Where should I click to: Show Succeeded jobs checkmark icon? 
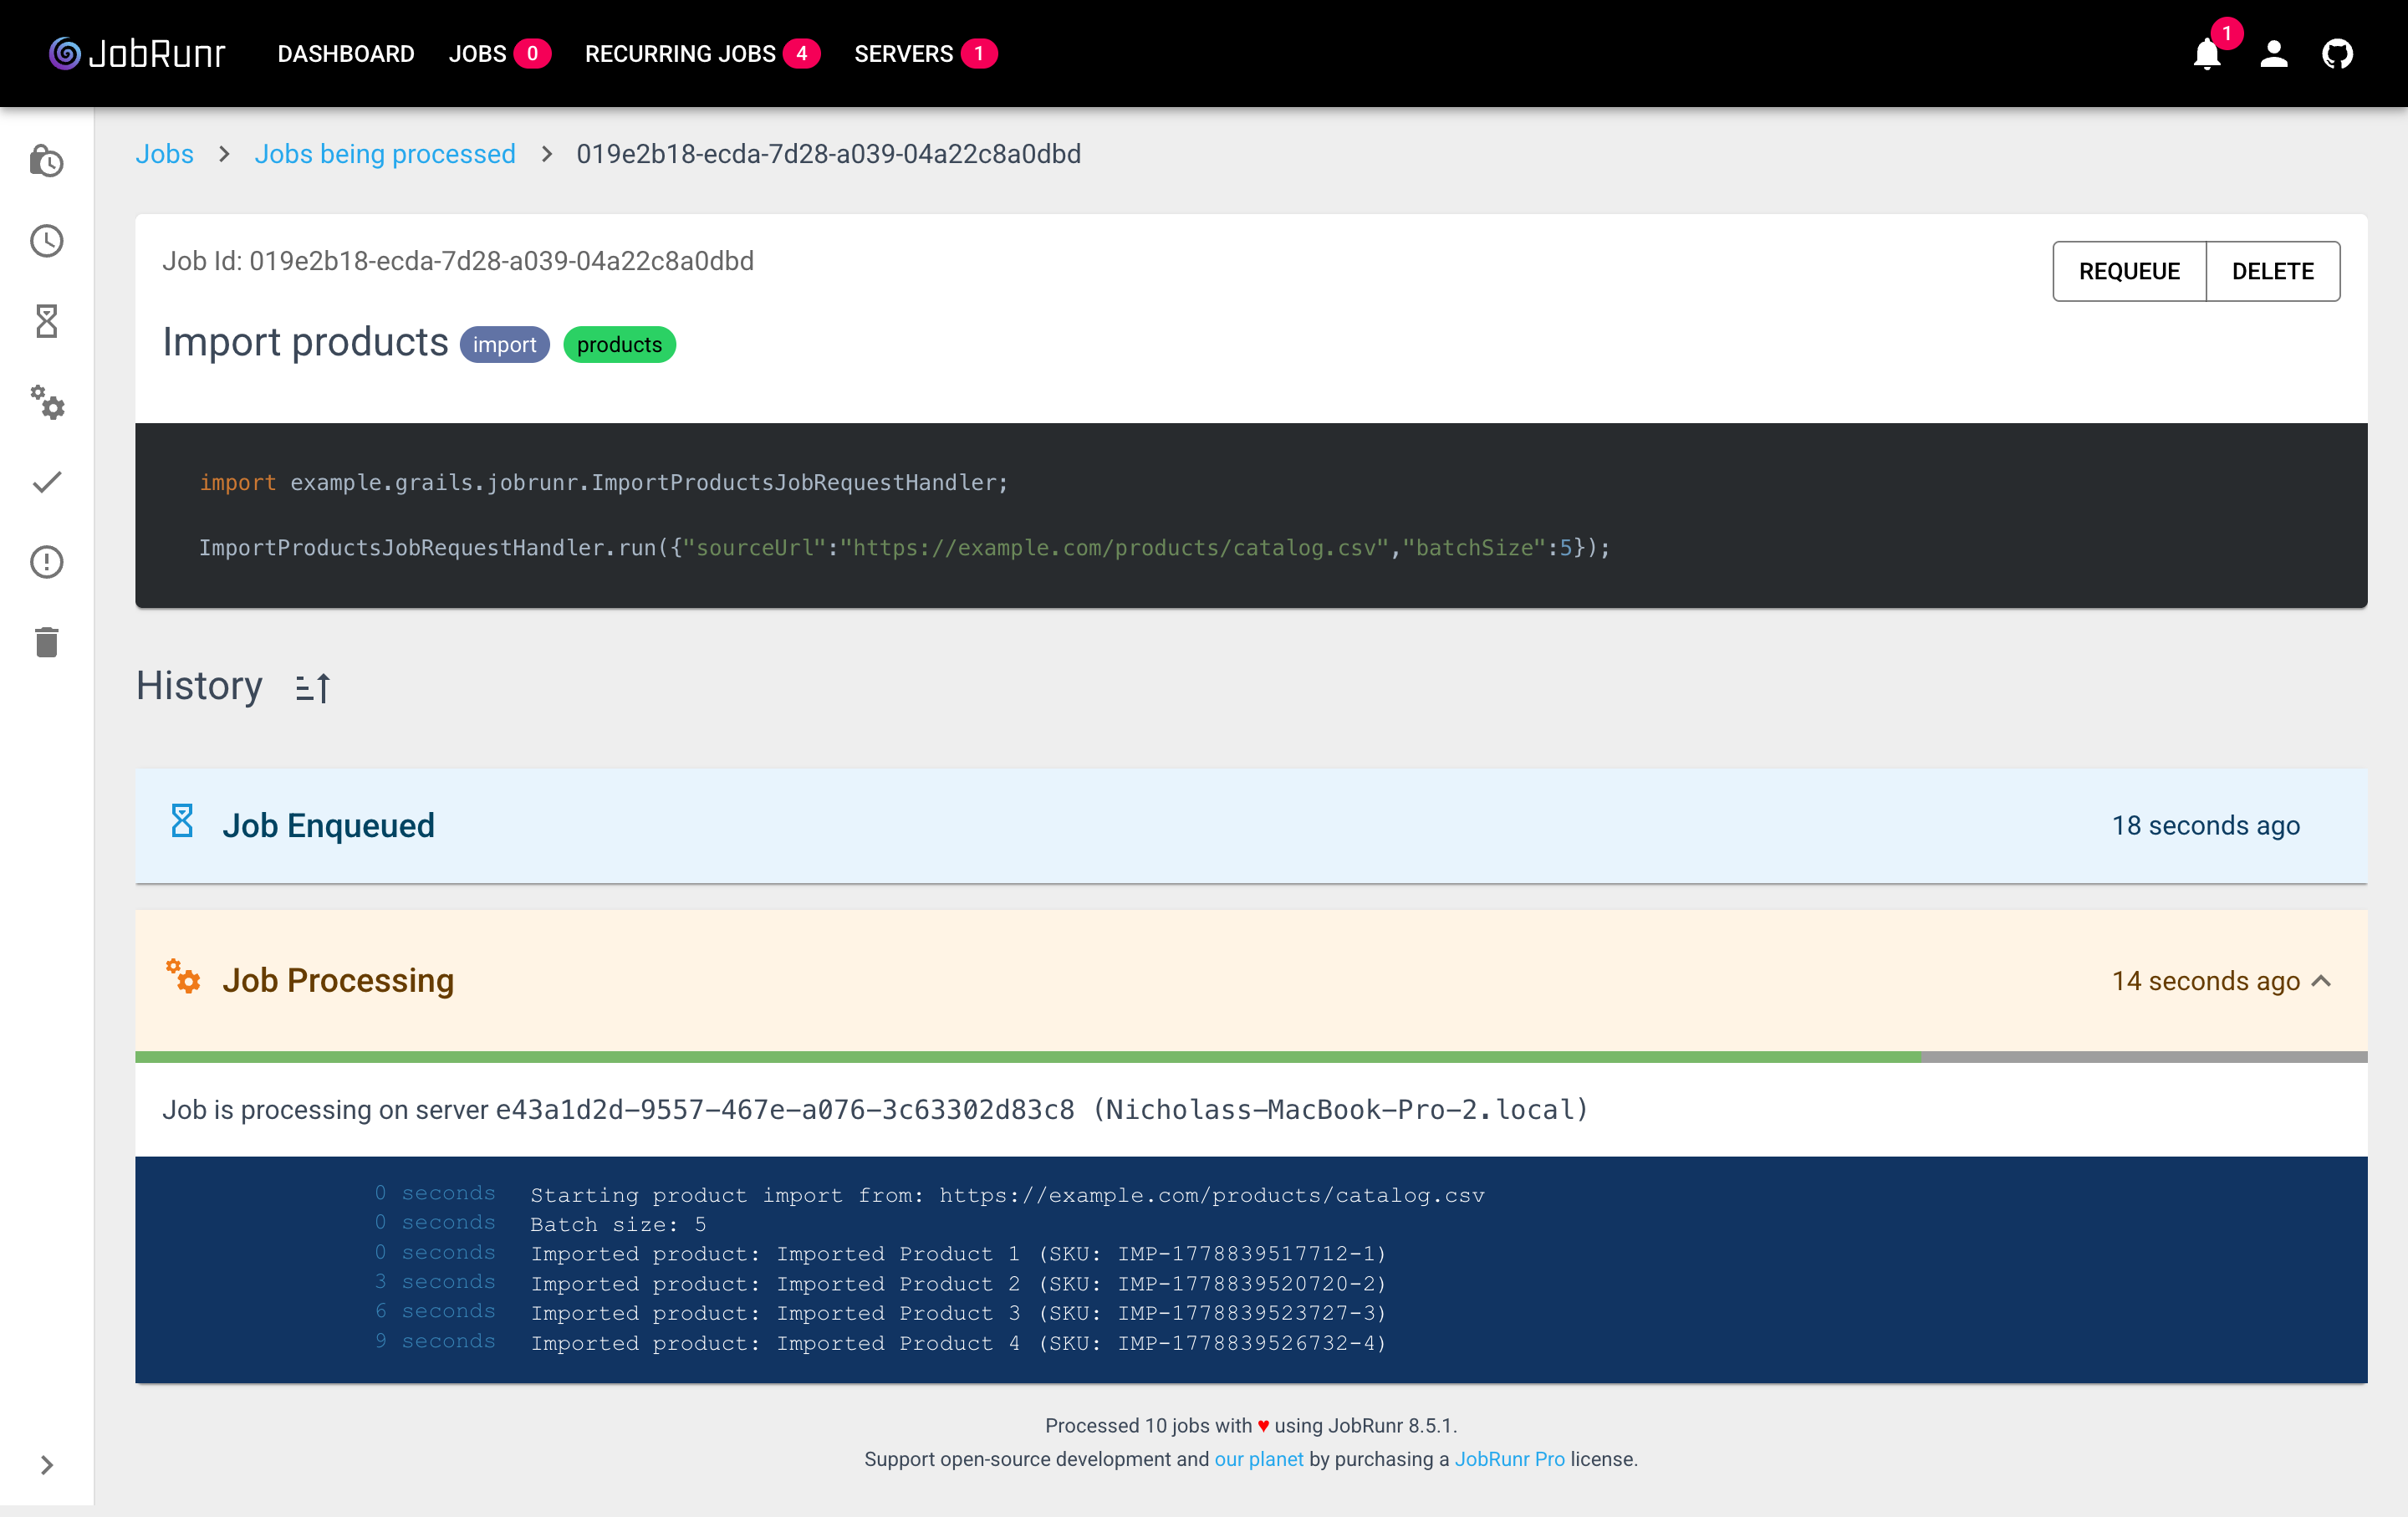tap(47, 482)
